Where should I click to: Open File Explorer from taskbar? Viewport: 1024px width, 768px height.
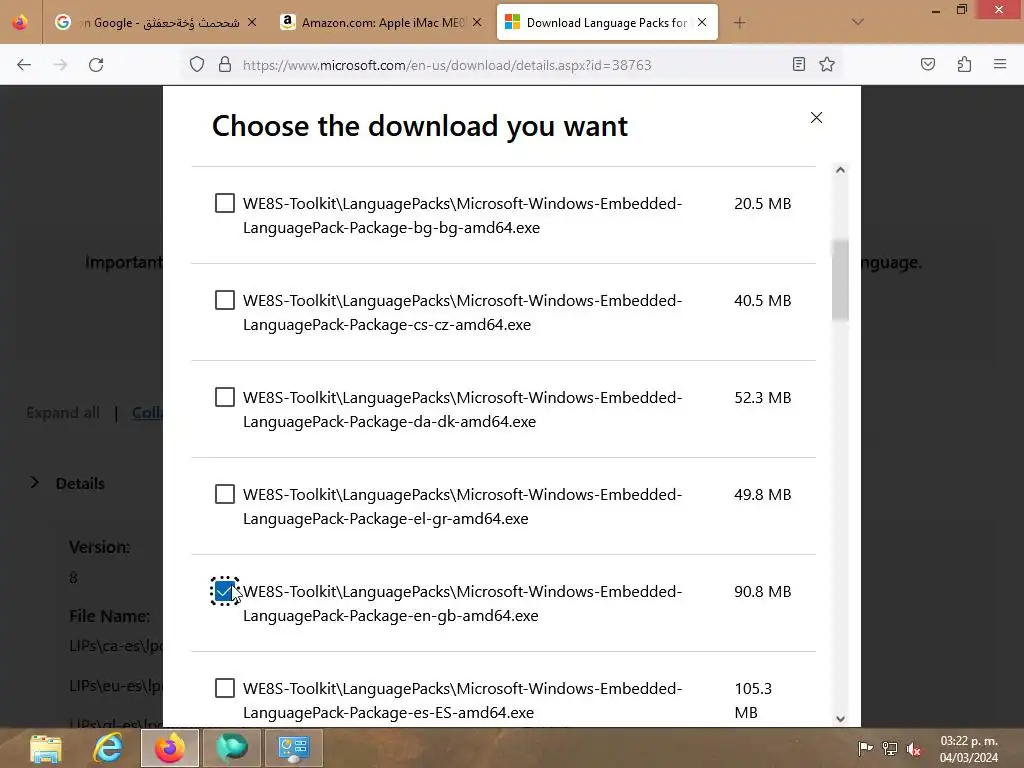click(x=46, y=748)
